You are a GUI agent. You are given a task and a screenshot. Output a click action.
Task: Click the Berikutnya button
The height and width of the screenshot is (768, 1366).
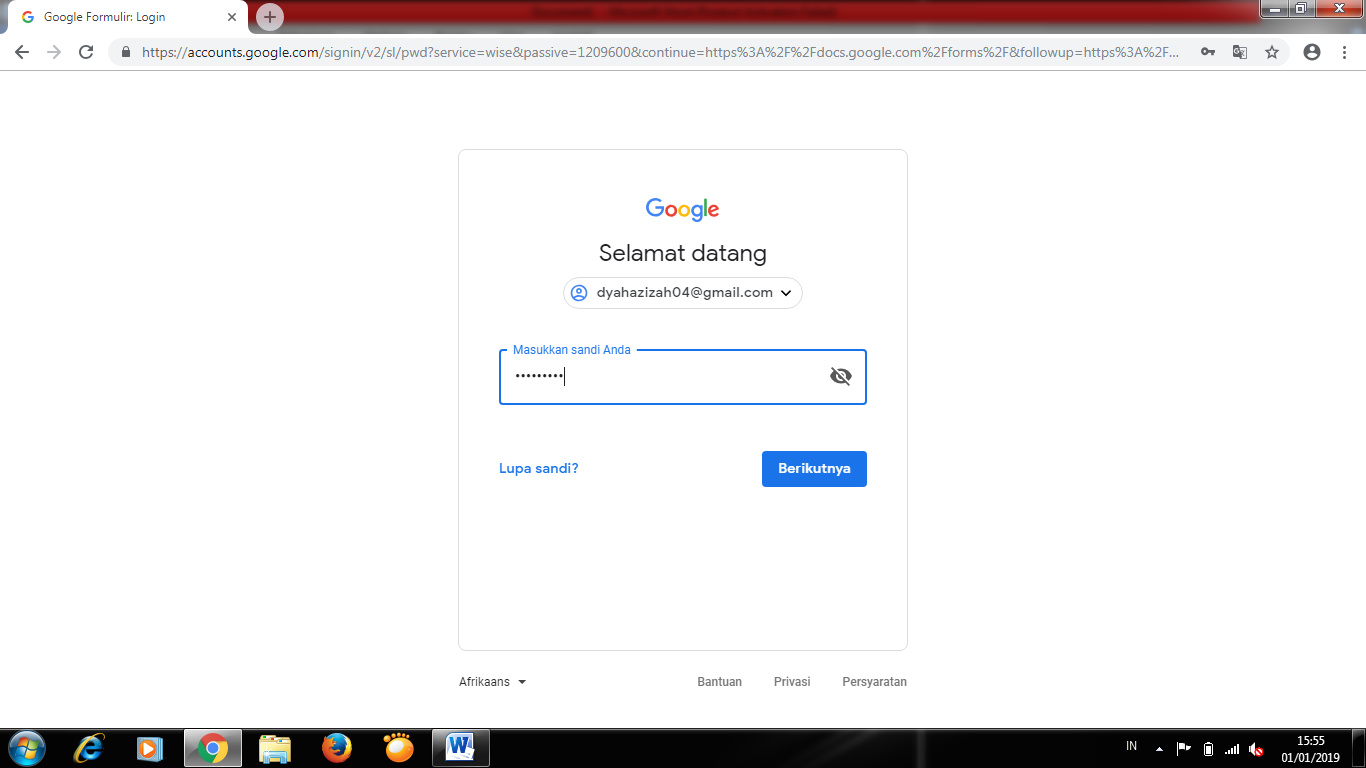[x=814, y=469]
